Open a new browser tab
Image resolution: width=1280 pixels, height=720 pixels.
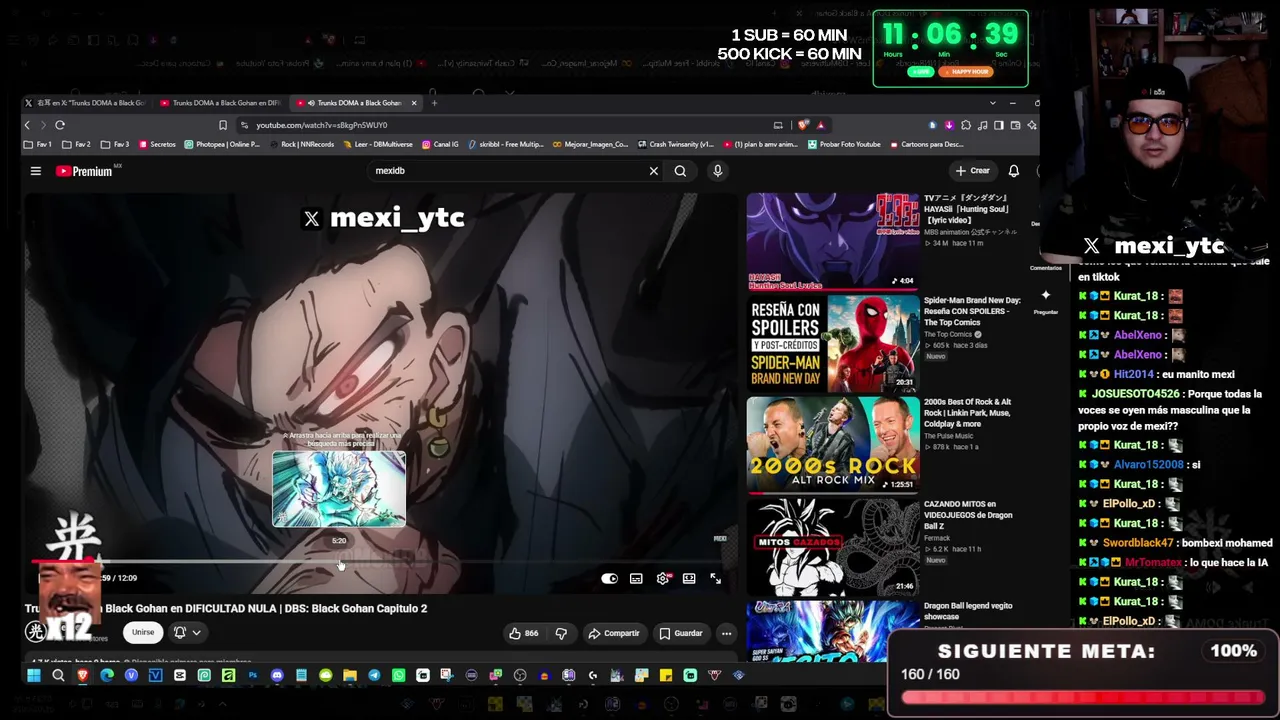tap(434, 103)
